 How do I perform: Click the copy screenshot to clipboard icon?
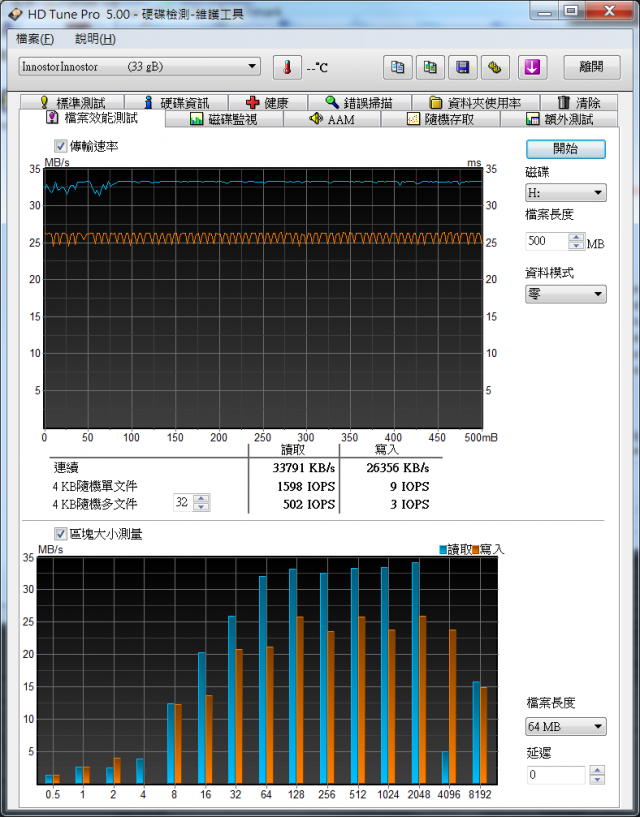[430, 67]
